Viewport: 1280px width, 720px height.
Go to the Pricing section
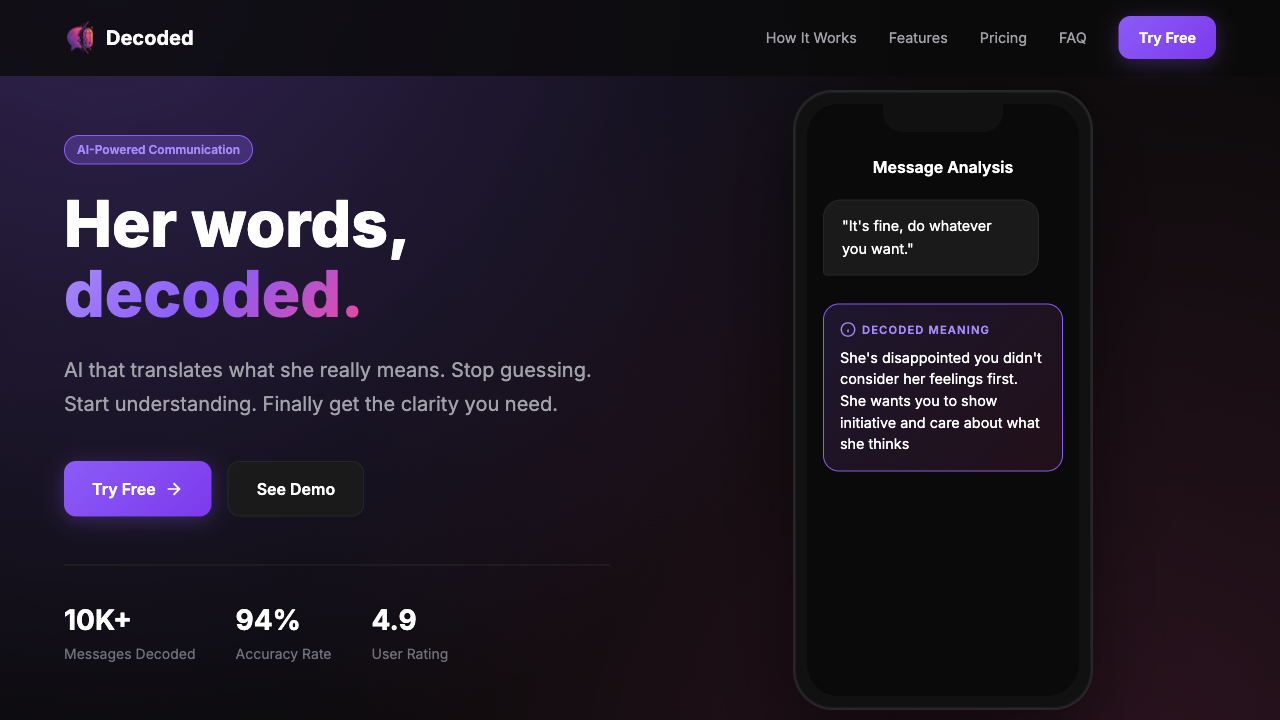pos(1002,37)
